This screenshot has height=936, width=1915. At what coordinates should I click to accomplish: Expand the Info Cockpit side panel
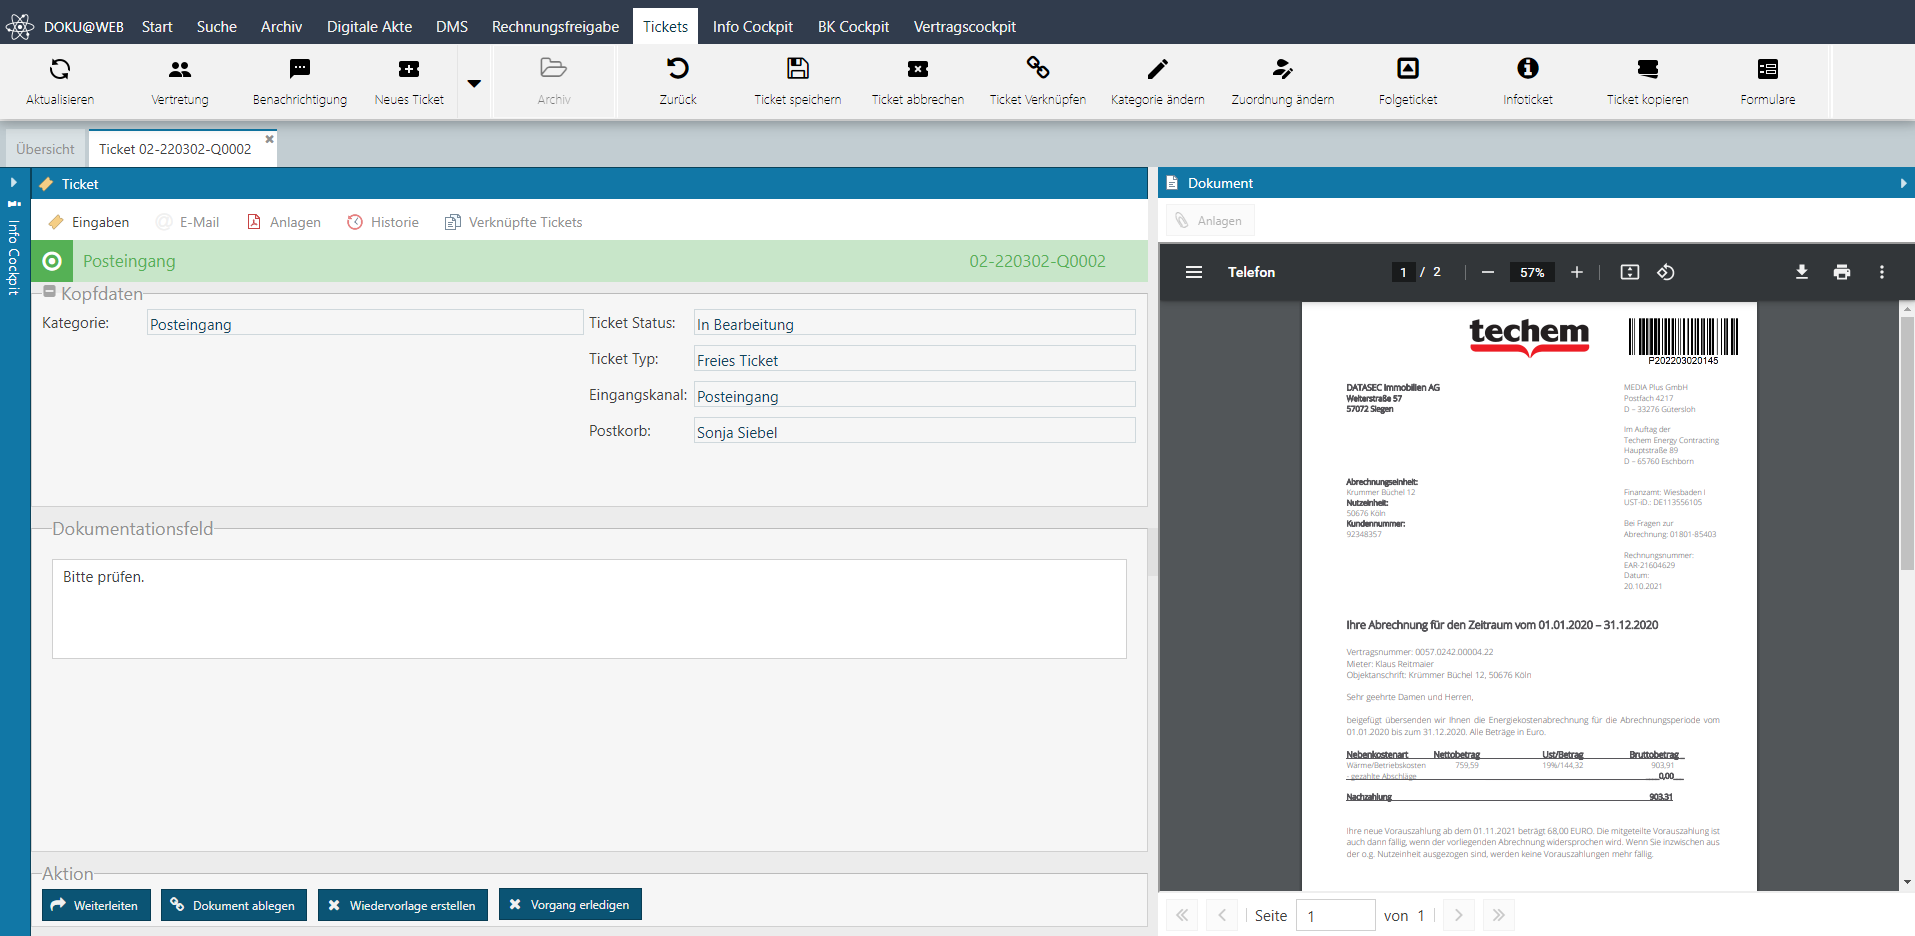coord(14,183)
